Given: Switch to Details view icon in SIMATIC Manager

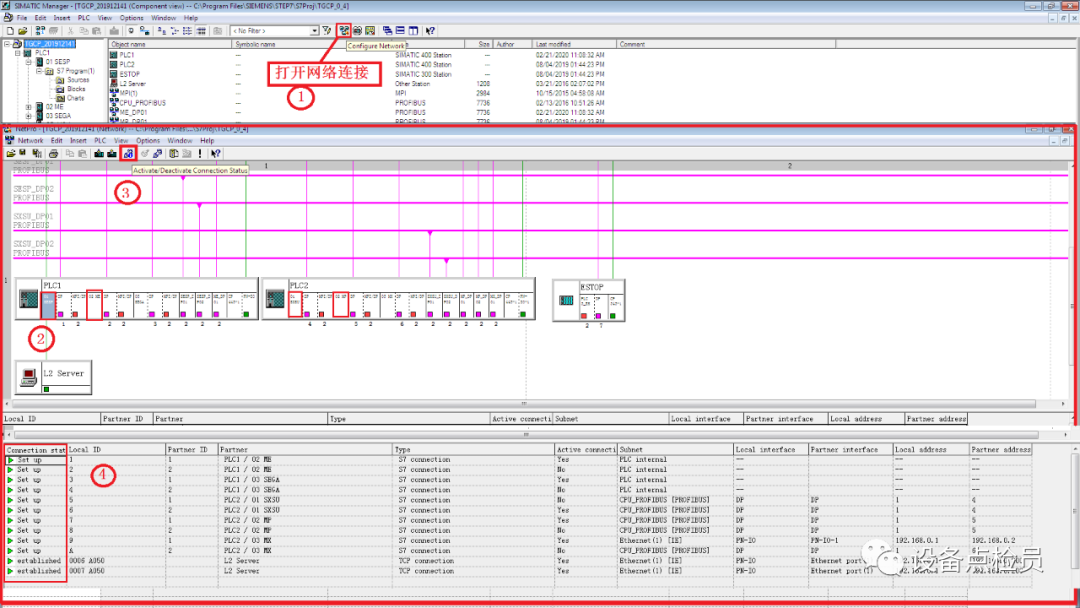Looking at the screenshot, I should point(201,31).
